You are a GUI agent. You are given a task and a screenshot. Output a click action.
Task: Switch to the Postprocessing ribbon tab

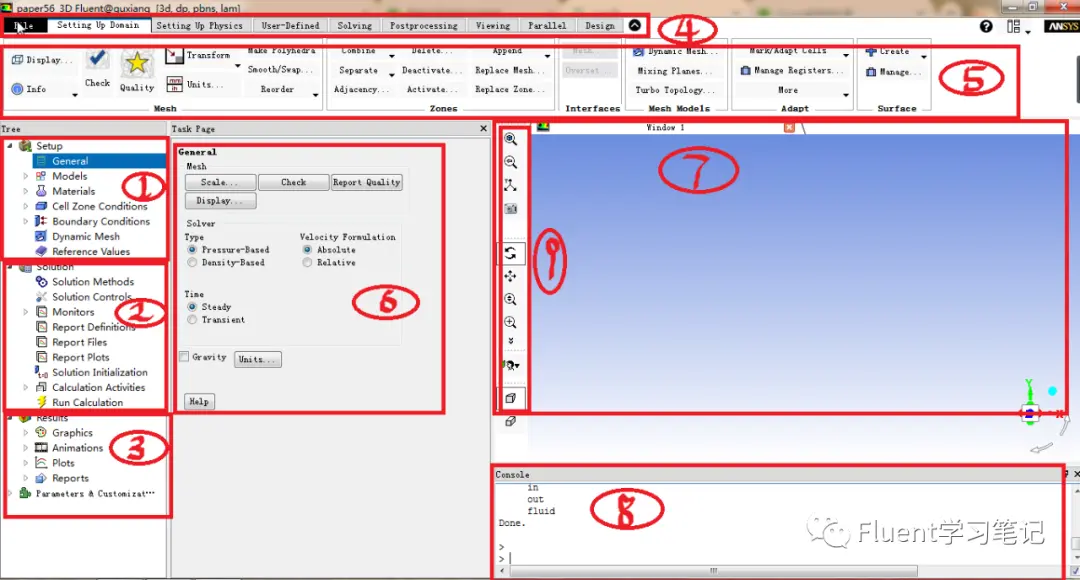(424, 25)
